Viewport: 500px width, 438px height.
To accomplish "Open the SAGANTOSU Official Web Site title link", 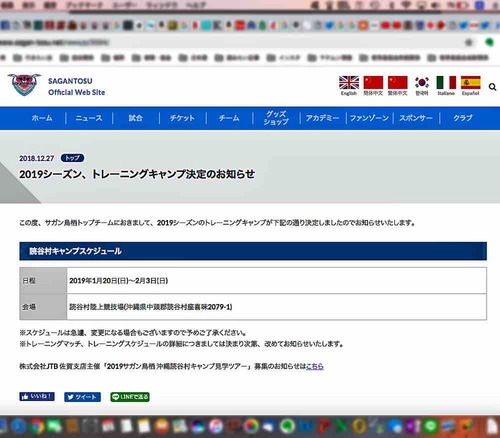I will pyautogui.click(x=76, y=87).
